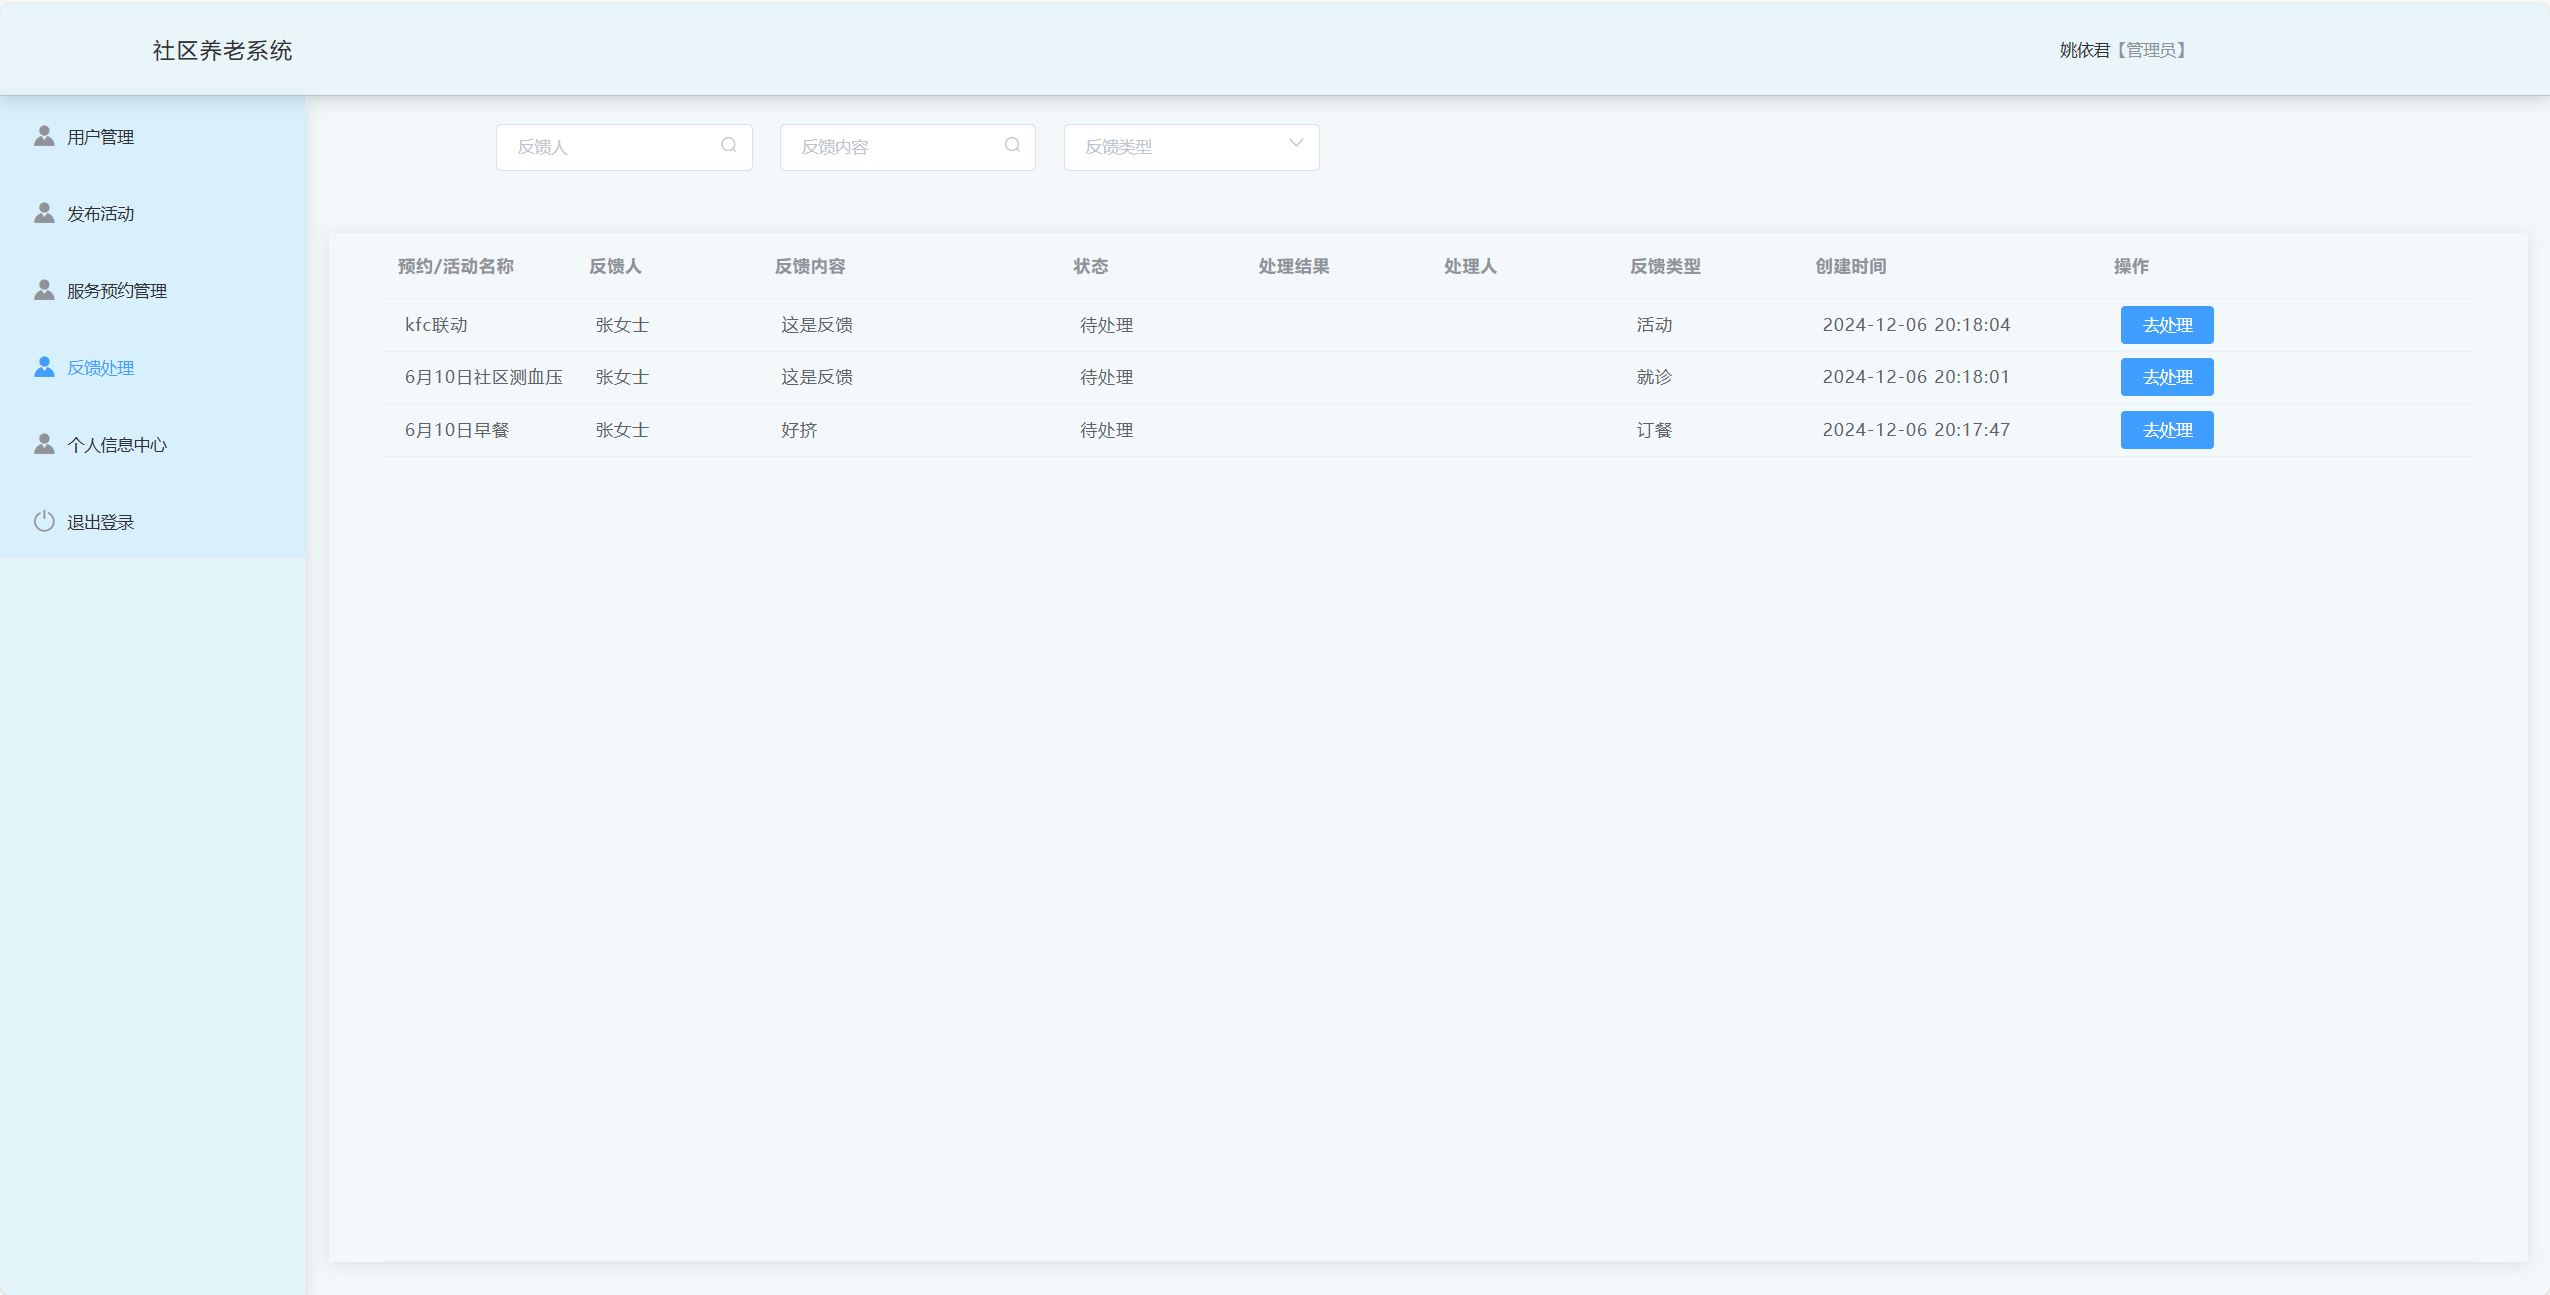Viewport: 2550px width, 1295px height.
Task: Click the 社区养老系统 title
Action: point(222,49)
